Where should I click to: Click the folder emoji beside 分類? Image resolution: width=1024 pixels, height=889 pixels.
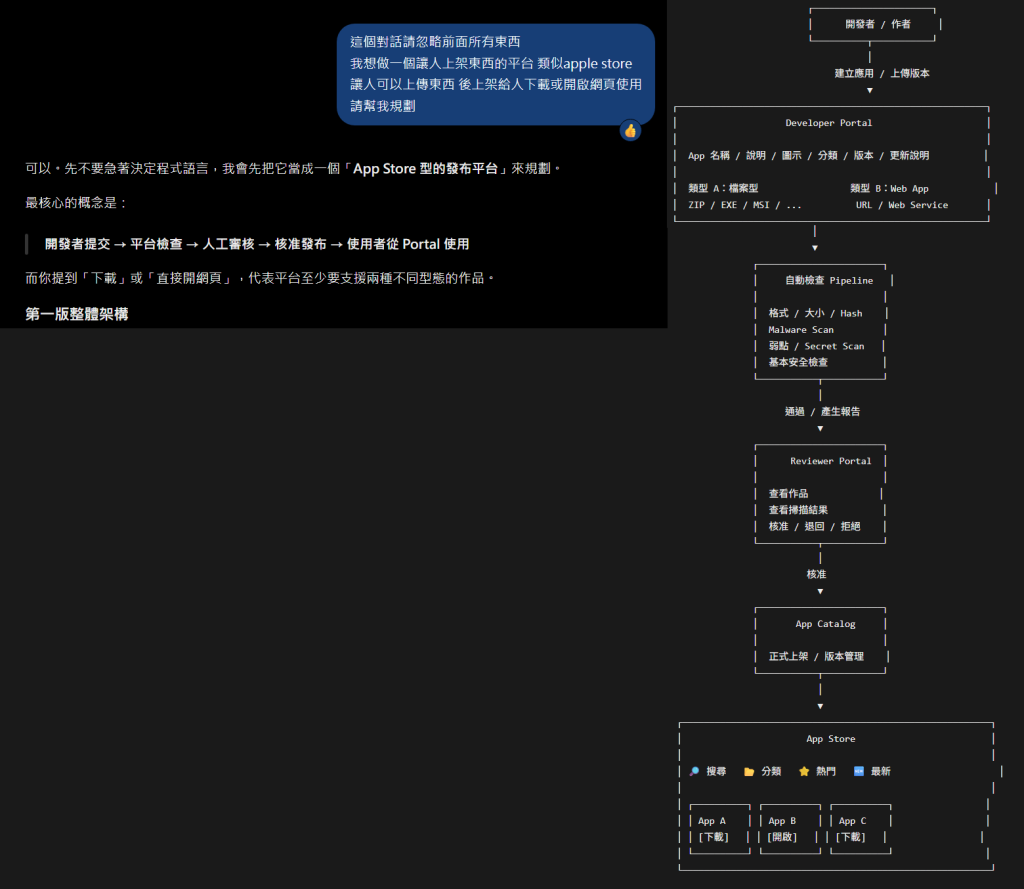pyautogui.click(x=749, y=771)
